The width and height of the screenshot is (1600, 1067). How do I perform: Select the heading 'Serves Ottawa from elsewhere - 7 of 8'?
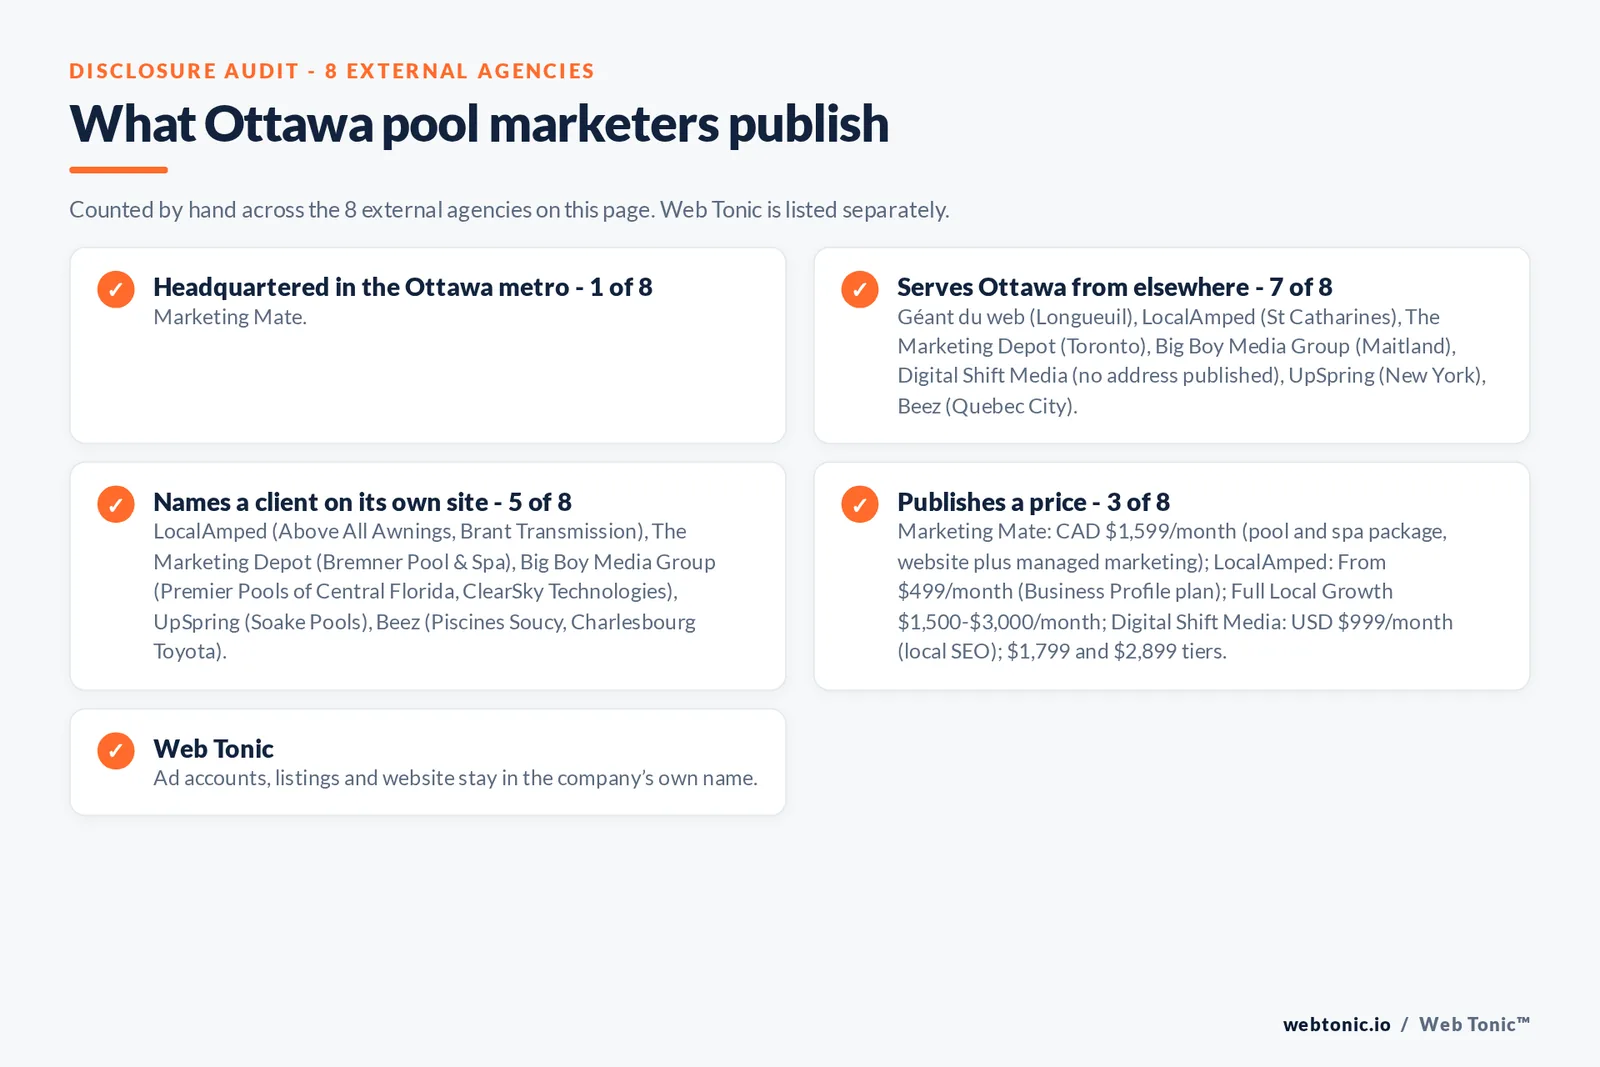tap(1115, 287)
